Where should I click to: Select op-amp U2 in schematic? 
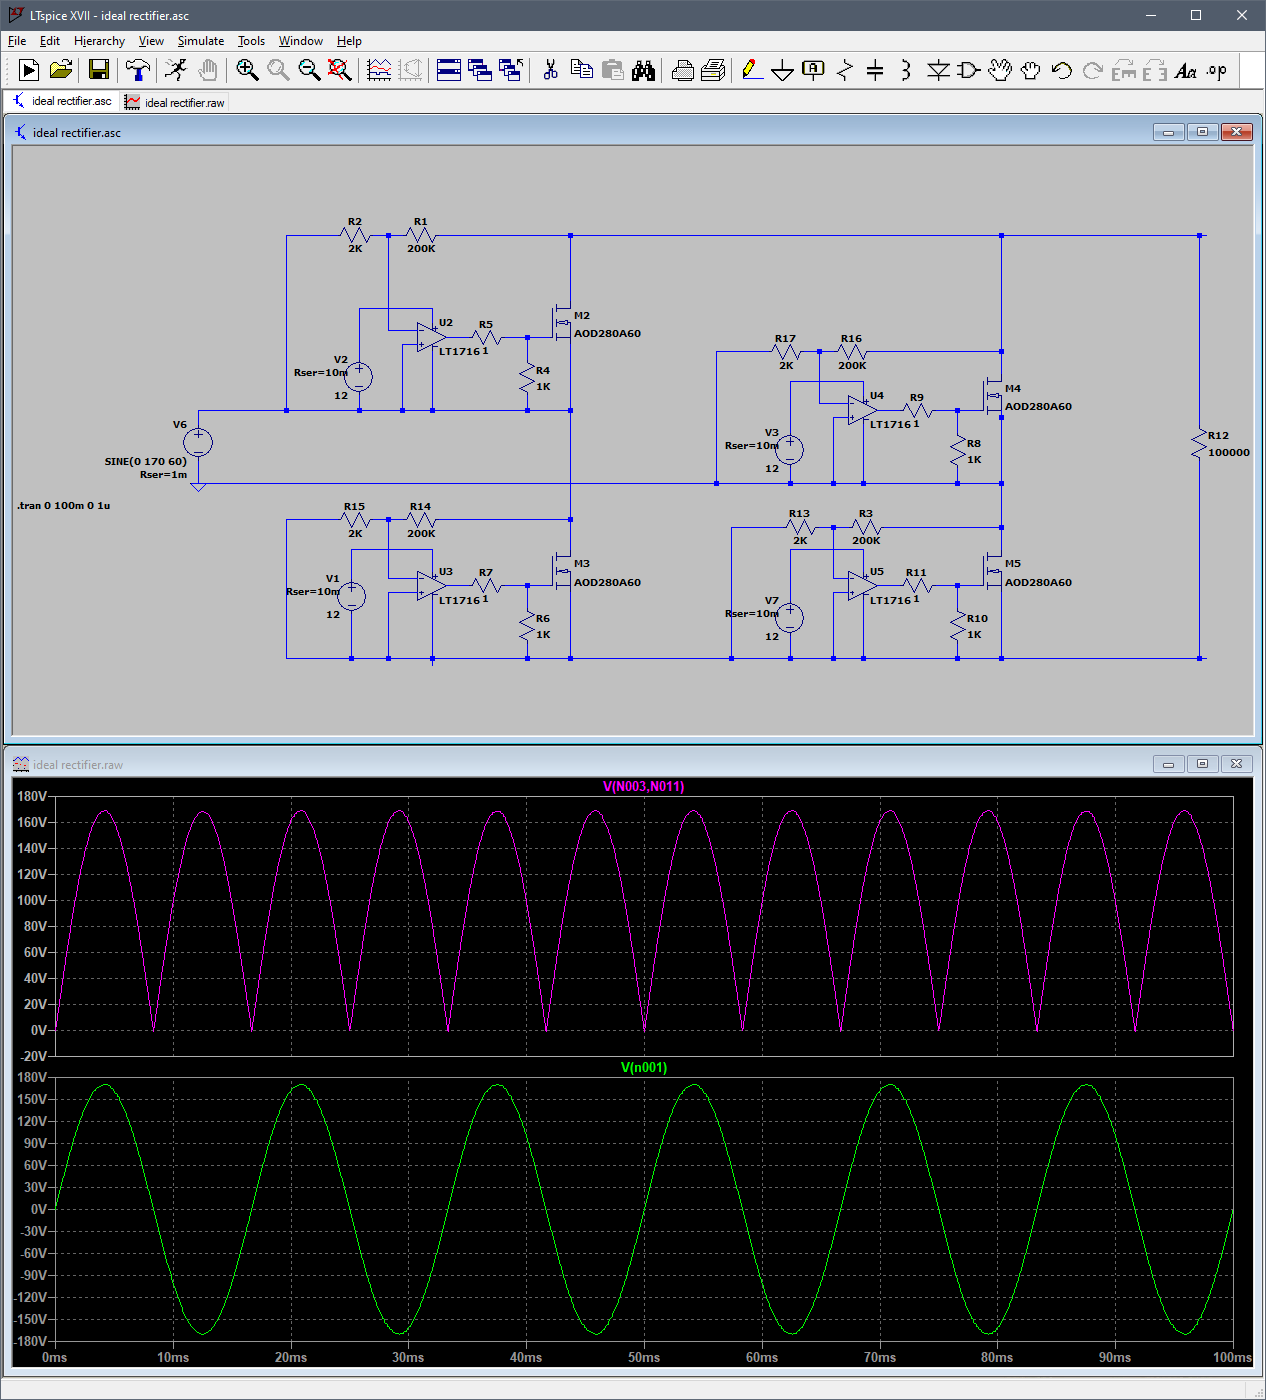(431, 338)
